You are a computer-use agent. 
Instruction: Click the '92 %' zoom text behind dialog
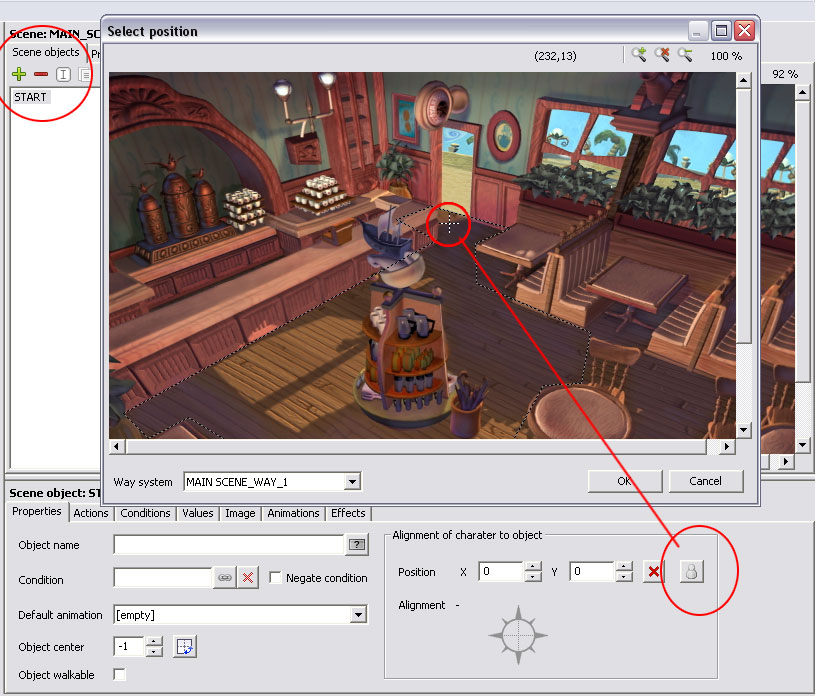[x=785, y=74]
